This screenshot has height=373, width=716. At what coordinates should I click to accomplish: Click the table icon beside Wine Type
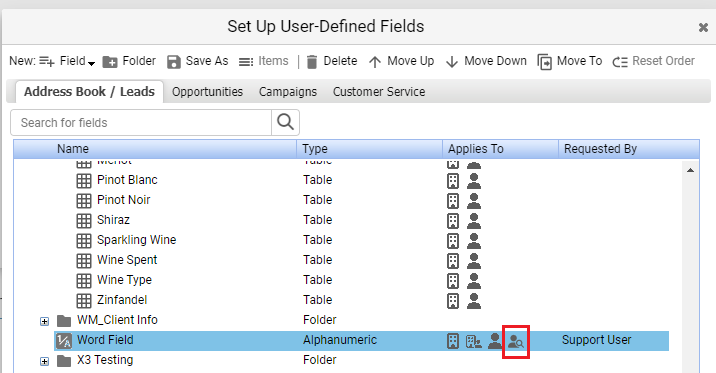click(84, 281)
